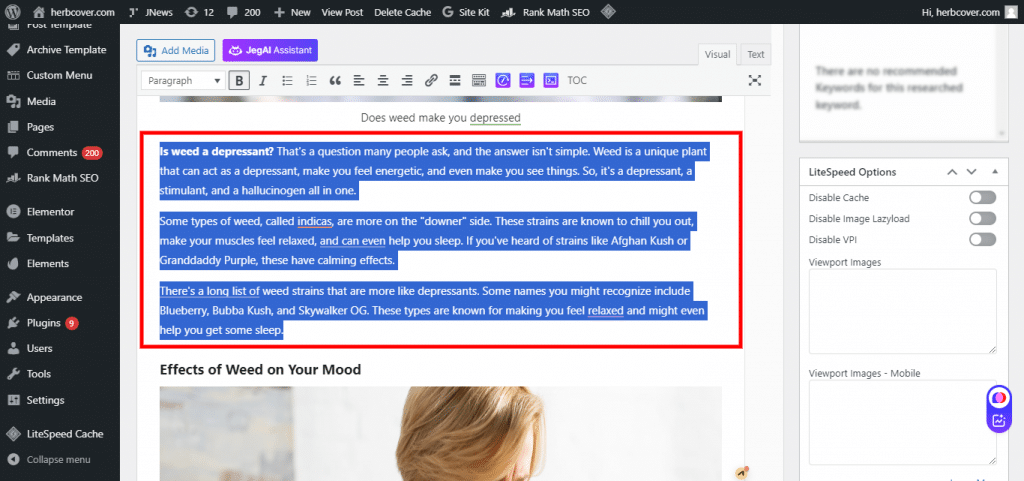Insert a bulleted list
The width and height of the screenshot is (1024, 481).
click(287, 81)
